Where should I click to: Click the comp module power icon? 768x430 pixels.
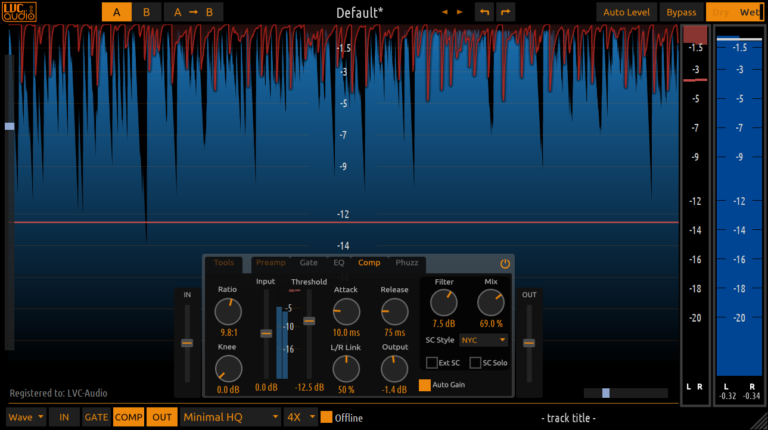pyautogui.click(x=505, y=264)
